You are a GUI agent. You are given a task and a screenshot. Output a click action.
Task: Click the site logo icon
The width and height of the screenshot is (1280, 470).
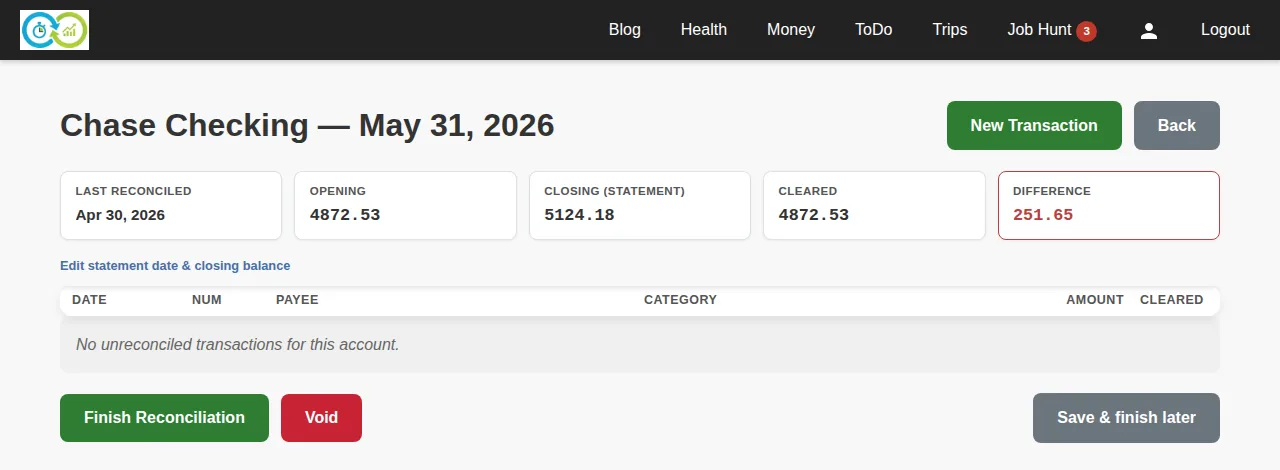tap(55, 30)
